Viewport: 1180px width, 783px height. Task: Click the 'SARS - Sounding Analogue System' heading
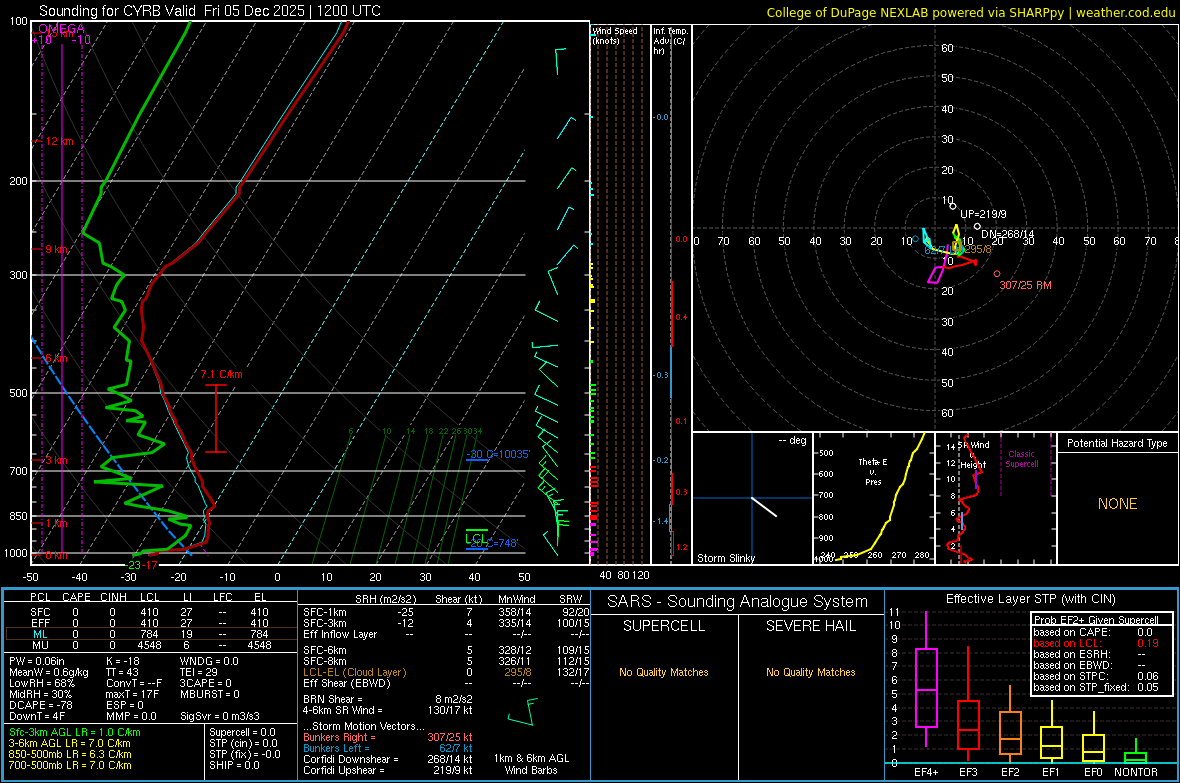coord(738,602)
